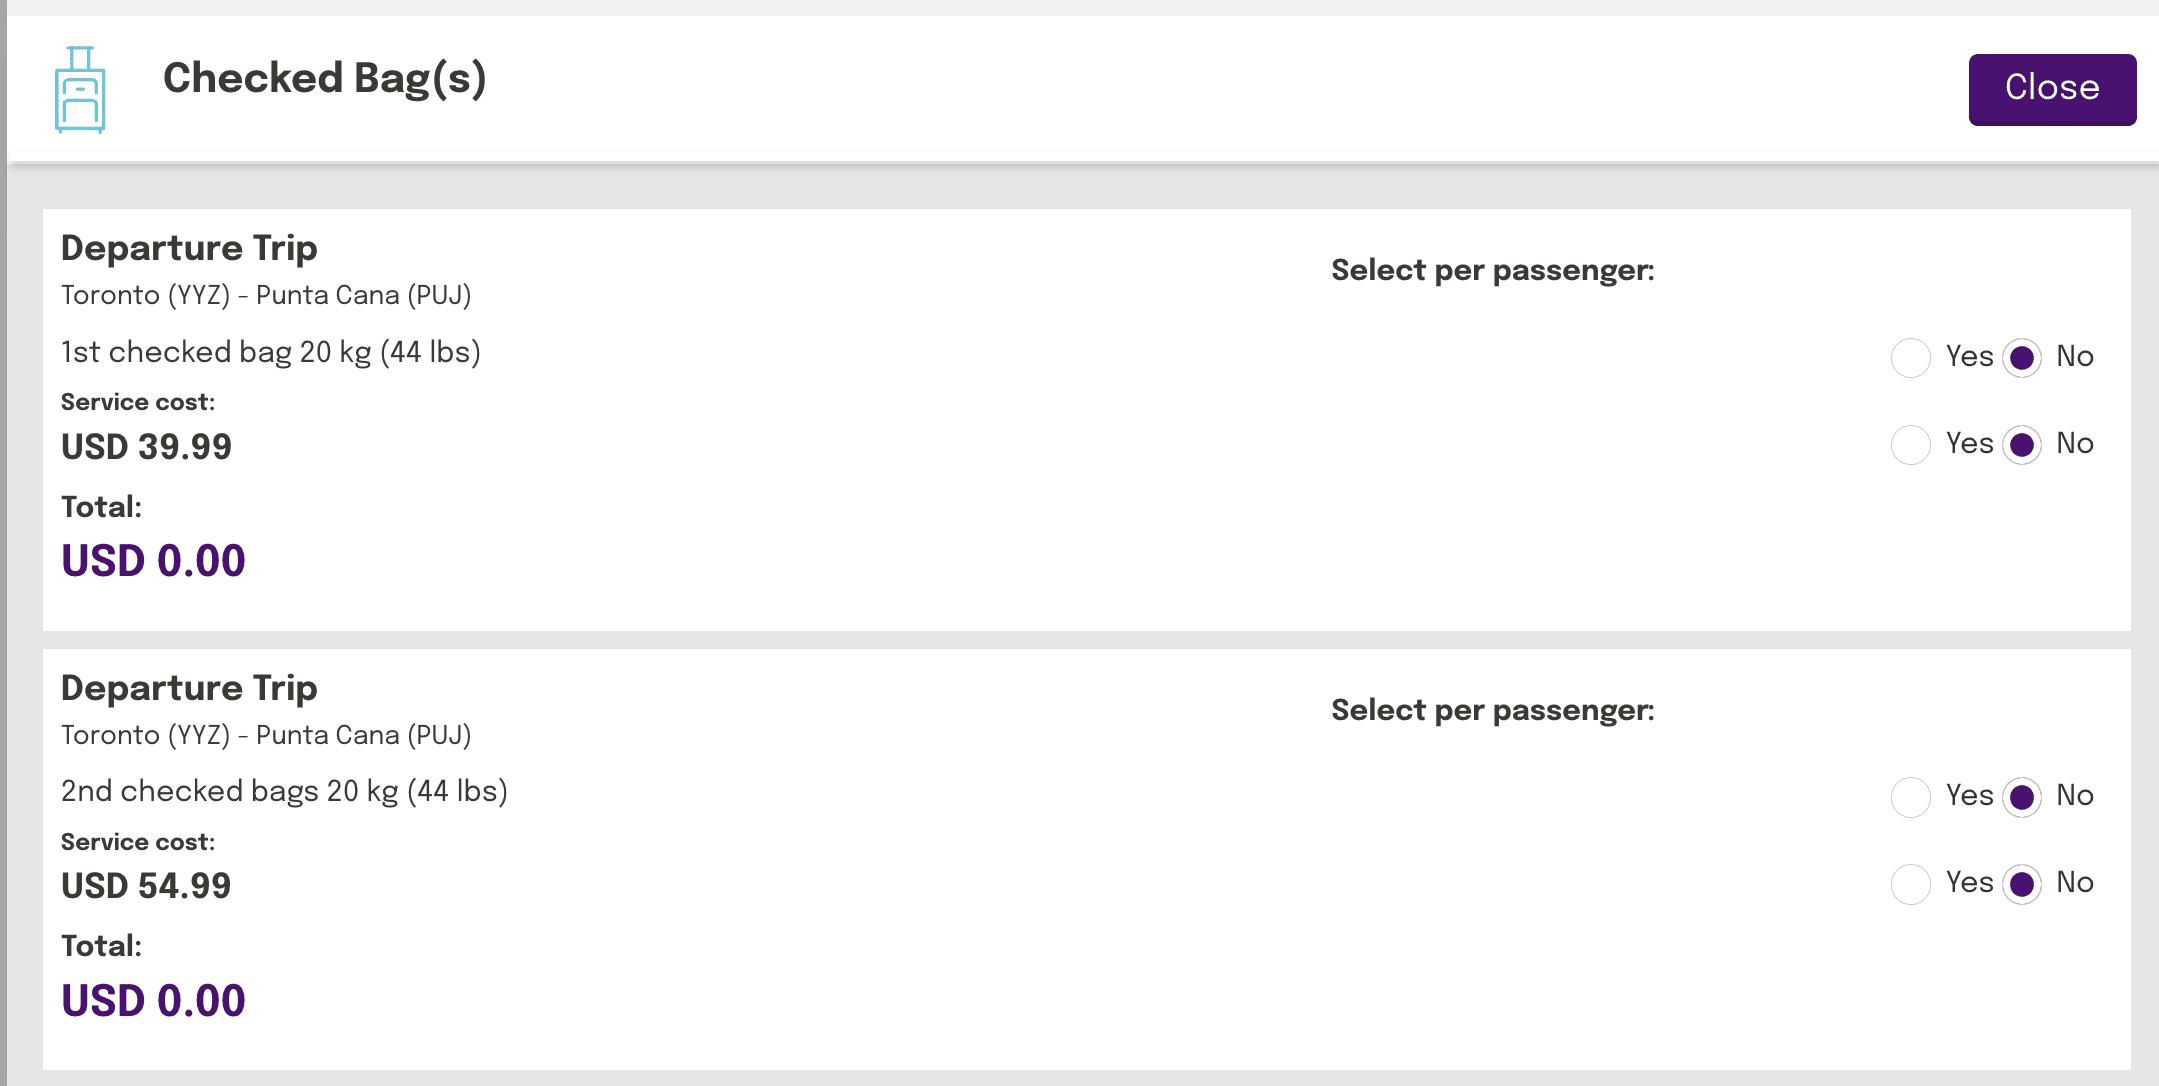Select Yes for first passenger's 1st checked bag
Screen dimensions: 2159x1086
(x=1910, y=358)
